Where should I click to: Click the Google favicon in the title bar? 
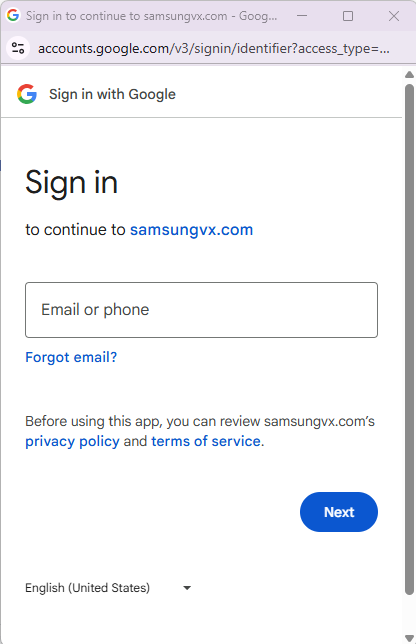tap(13, 16)
